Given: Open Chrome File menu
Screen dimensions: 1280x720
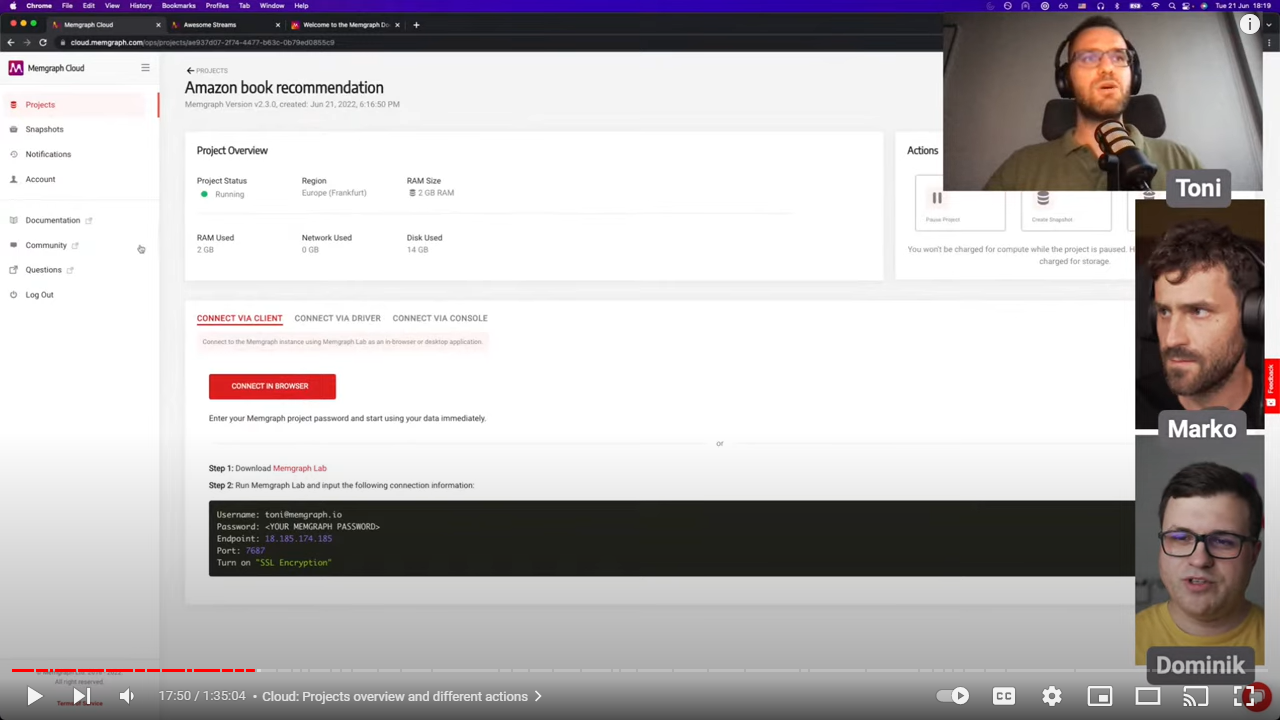Looking at the screenshot, I should click(67, 6).
